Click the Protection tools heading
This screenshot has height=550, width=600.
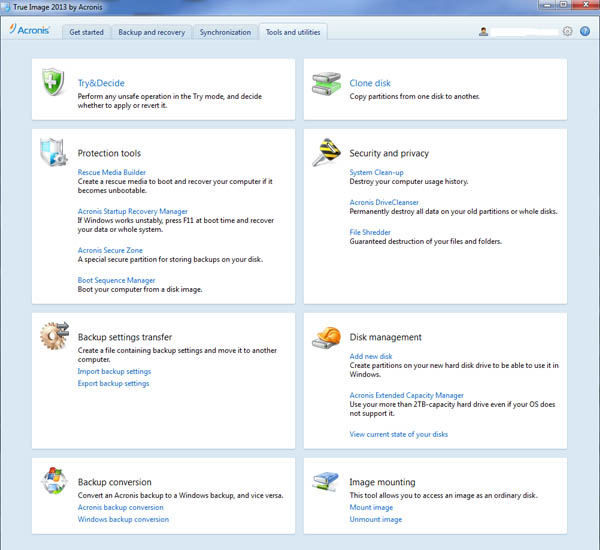[x=109, y=153]
